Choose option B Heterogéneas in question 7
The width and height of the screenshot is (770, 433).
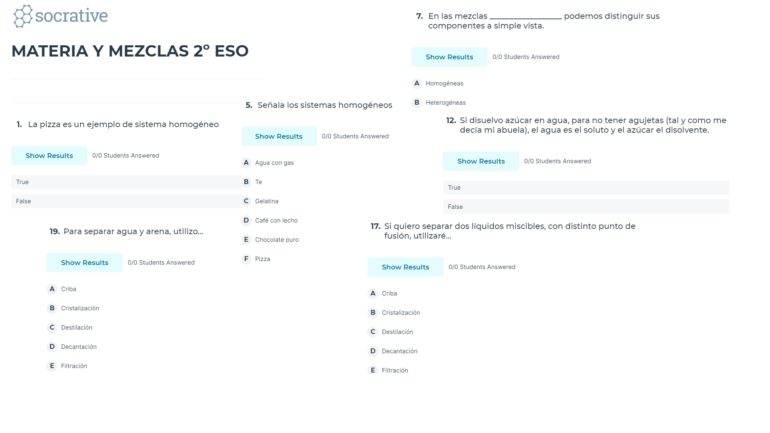(x=440, y=103)
